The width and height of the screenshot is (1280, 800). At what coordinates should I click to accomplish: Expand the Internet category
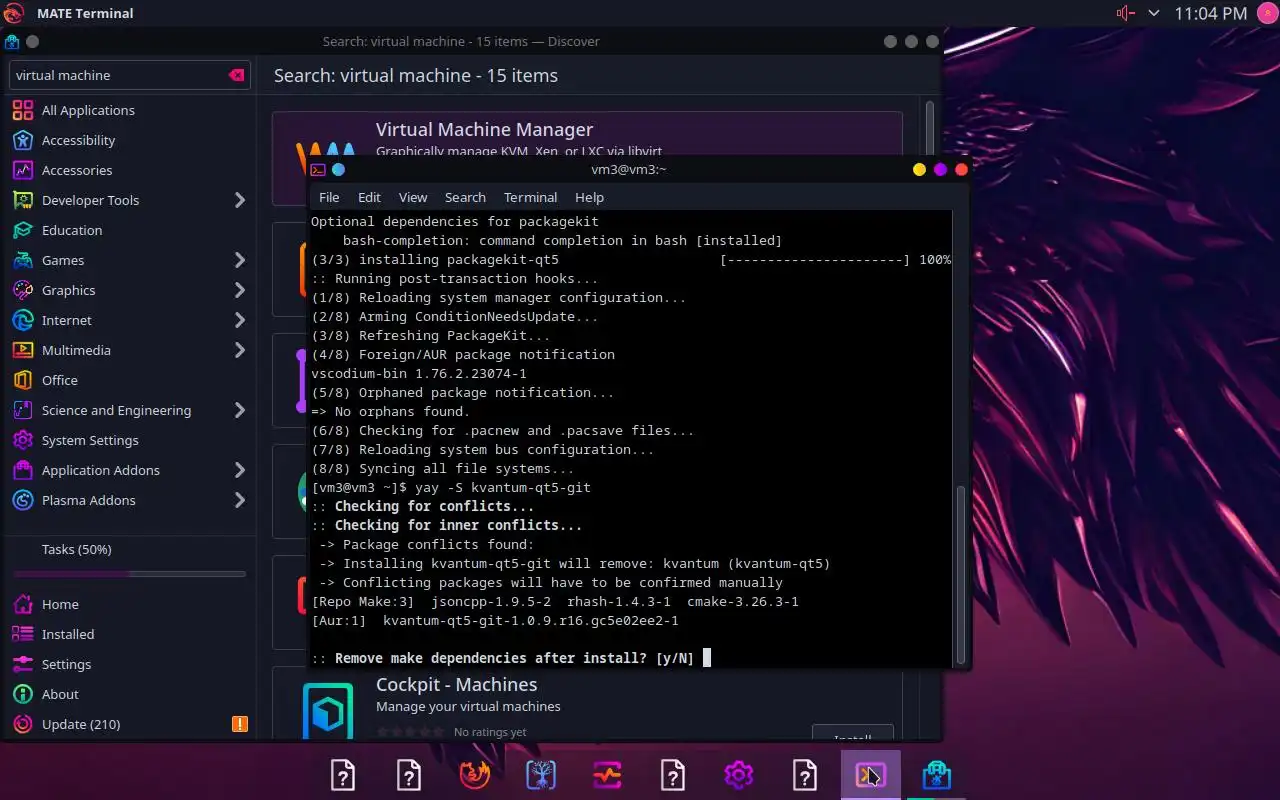click(x=240, y=320)
